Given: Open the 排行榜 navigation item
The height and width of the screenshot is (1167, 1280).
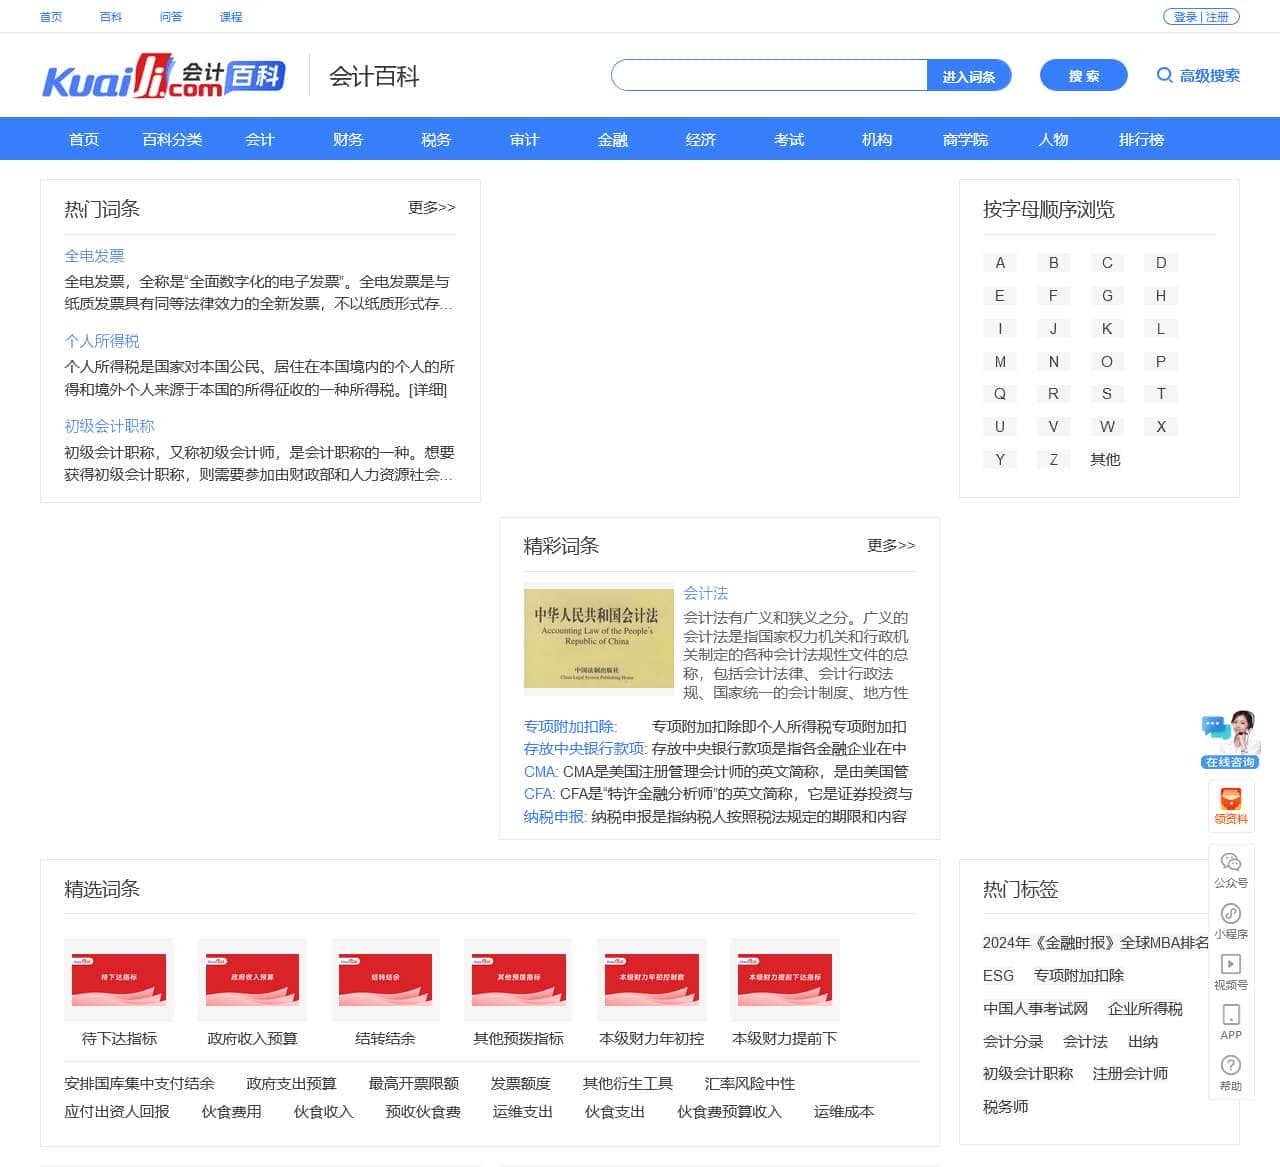Looking at the screenshot, I should tap(1141, 139).
